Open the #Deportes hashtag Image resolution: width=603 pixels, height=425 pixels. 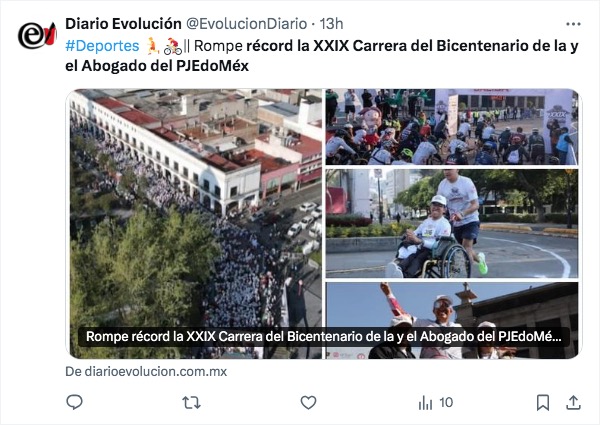pos(102,46)
